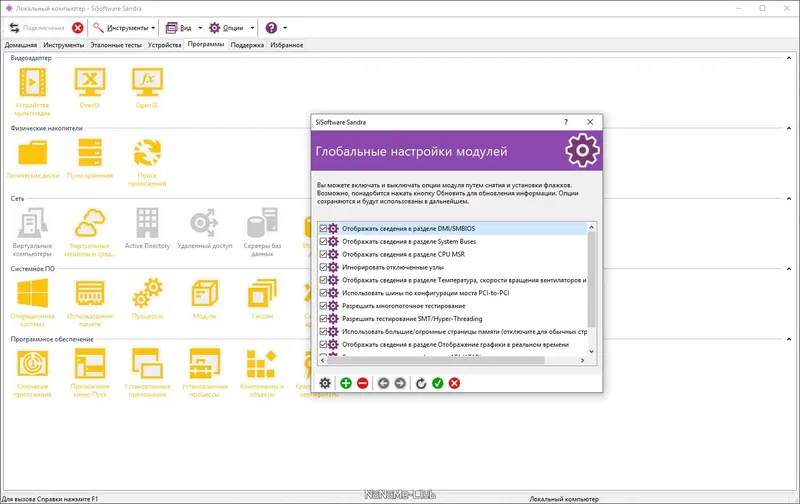Cancel with the red X icon in dialog toolbar
Viewport: 800px width, 504px height.
pyautogui.click(x=455, y=383)
